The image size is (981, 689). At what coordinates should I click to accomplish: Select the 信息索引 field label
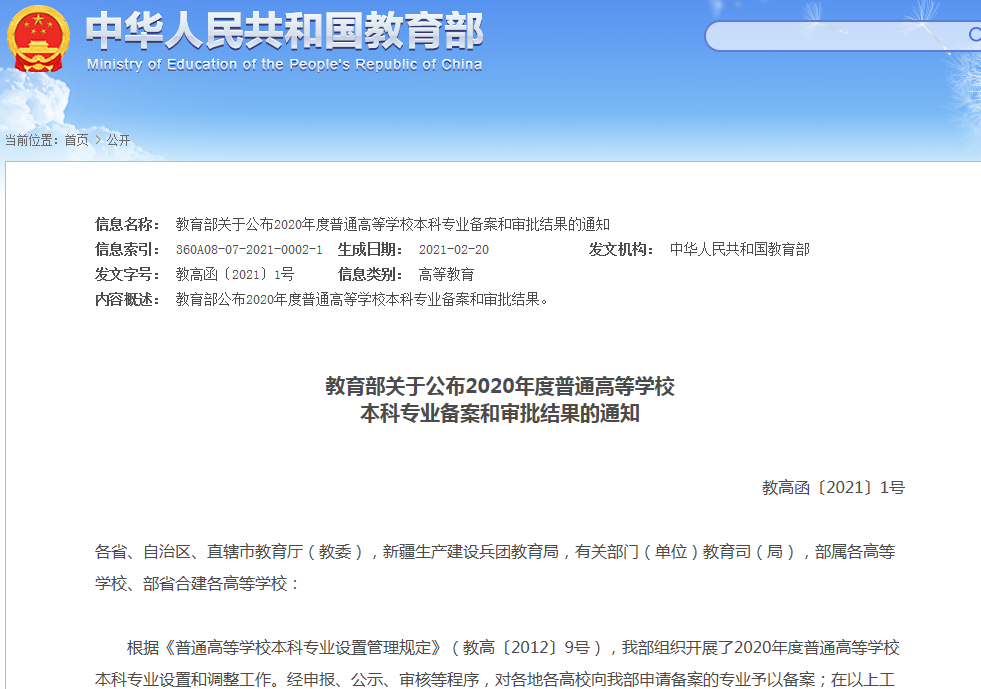coord(127,249)
